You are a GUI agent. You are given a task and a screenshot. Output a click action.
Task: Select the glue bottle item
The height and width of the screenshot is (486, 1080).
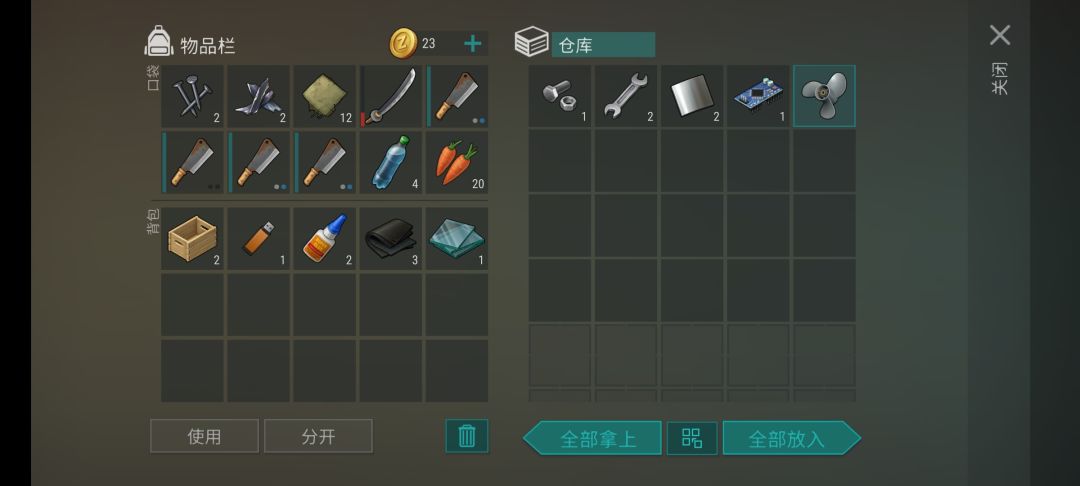324,238
